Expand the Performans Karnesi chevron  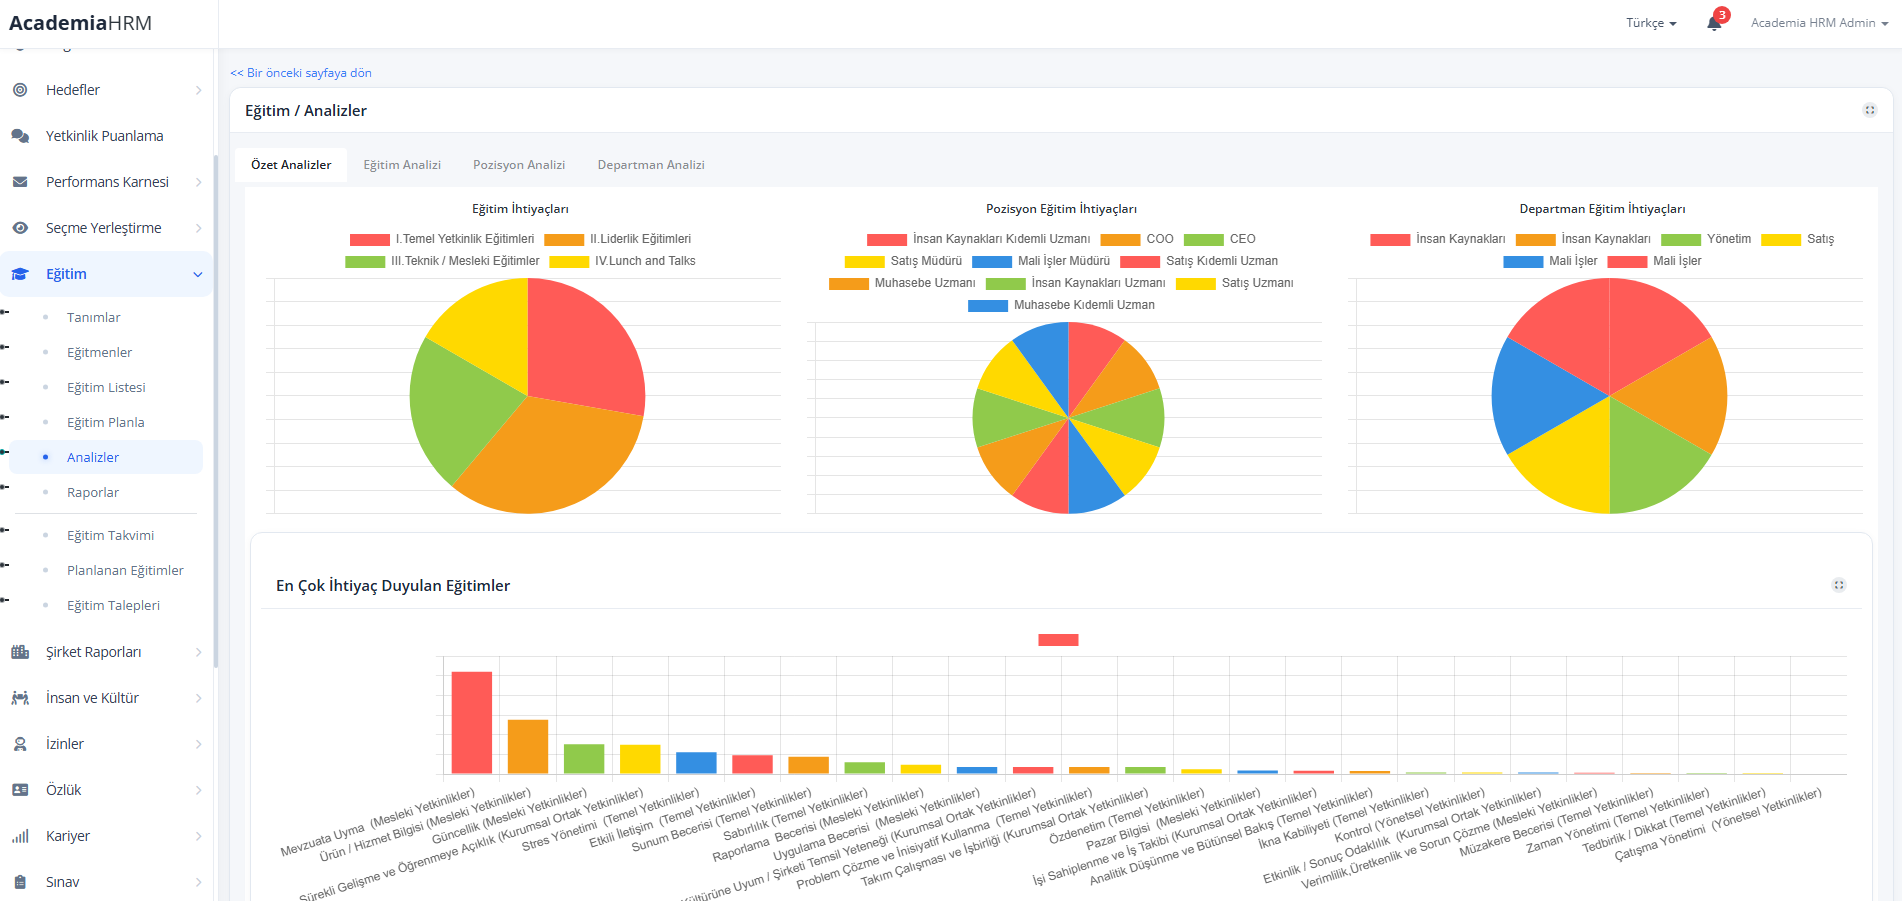tap(198, 182)
